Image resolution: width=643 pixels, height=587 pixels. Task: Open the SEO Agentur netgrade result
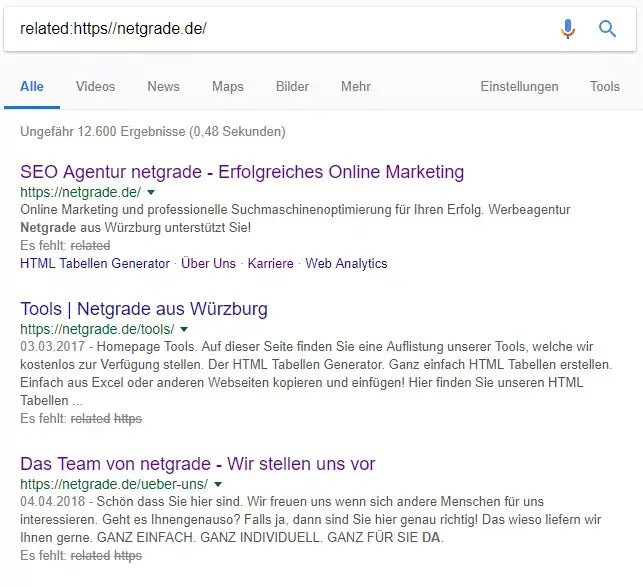[x=242, y=172]
